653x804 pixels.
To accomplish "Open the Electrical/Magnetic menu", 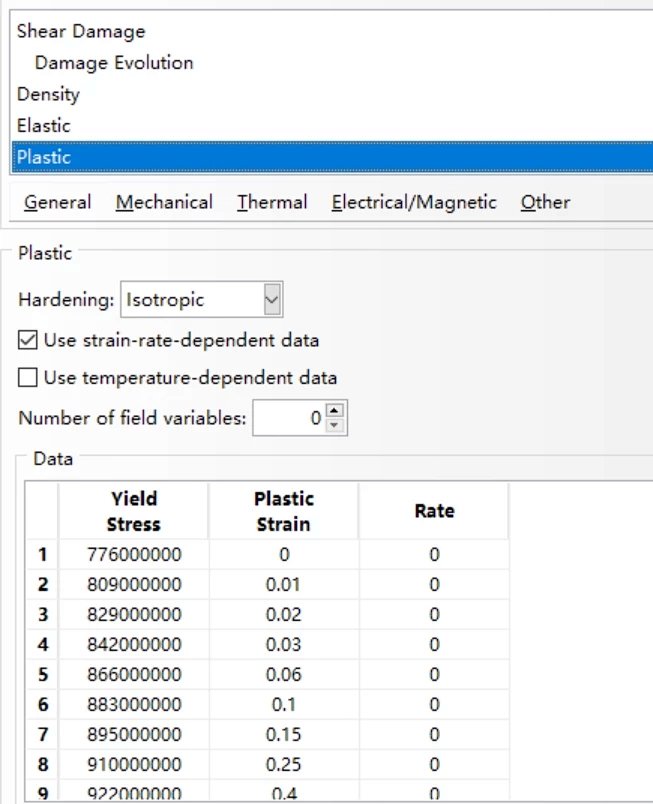I will point(414,202).
